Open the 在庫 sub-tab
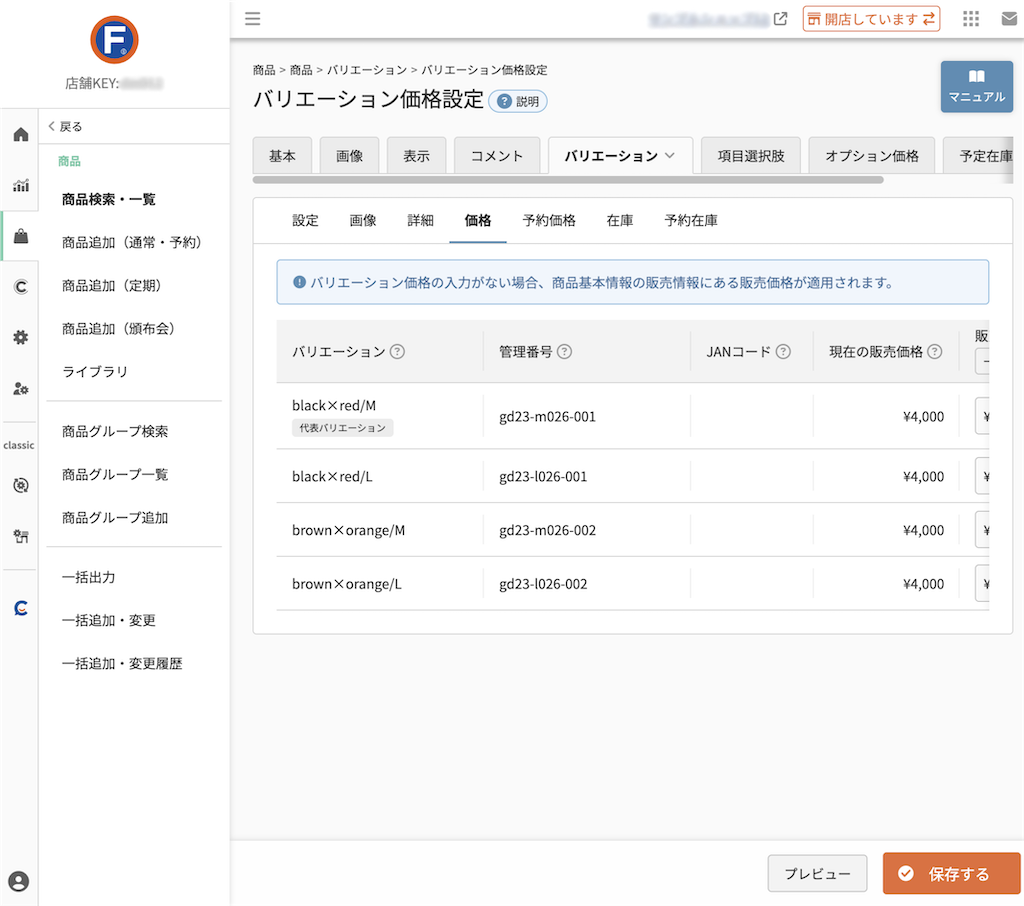The image size is (1024, 906). (x=620, y=221)
